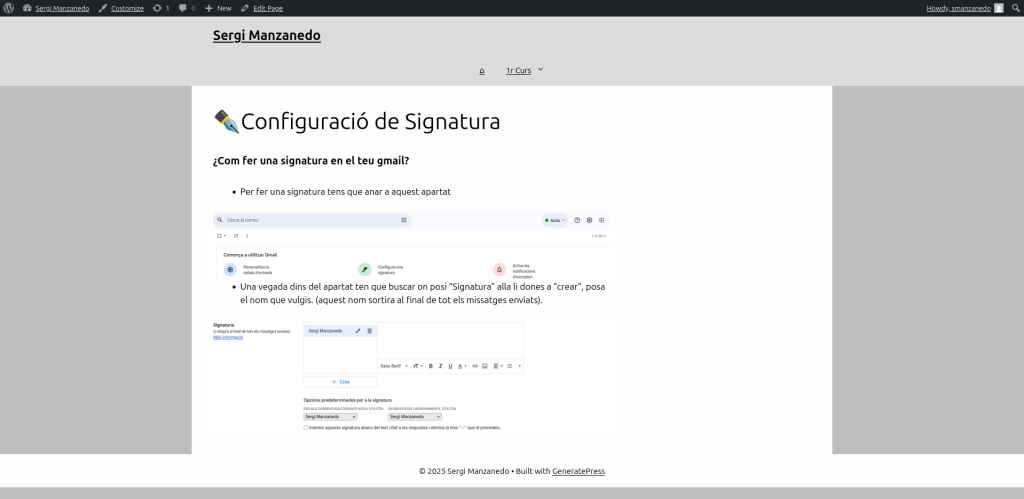Expand the 1r Curs submenu chevron
This screenshot has width=1024, height=499.
[541, 69]
